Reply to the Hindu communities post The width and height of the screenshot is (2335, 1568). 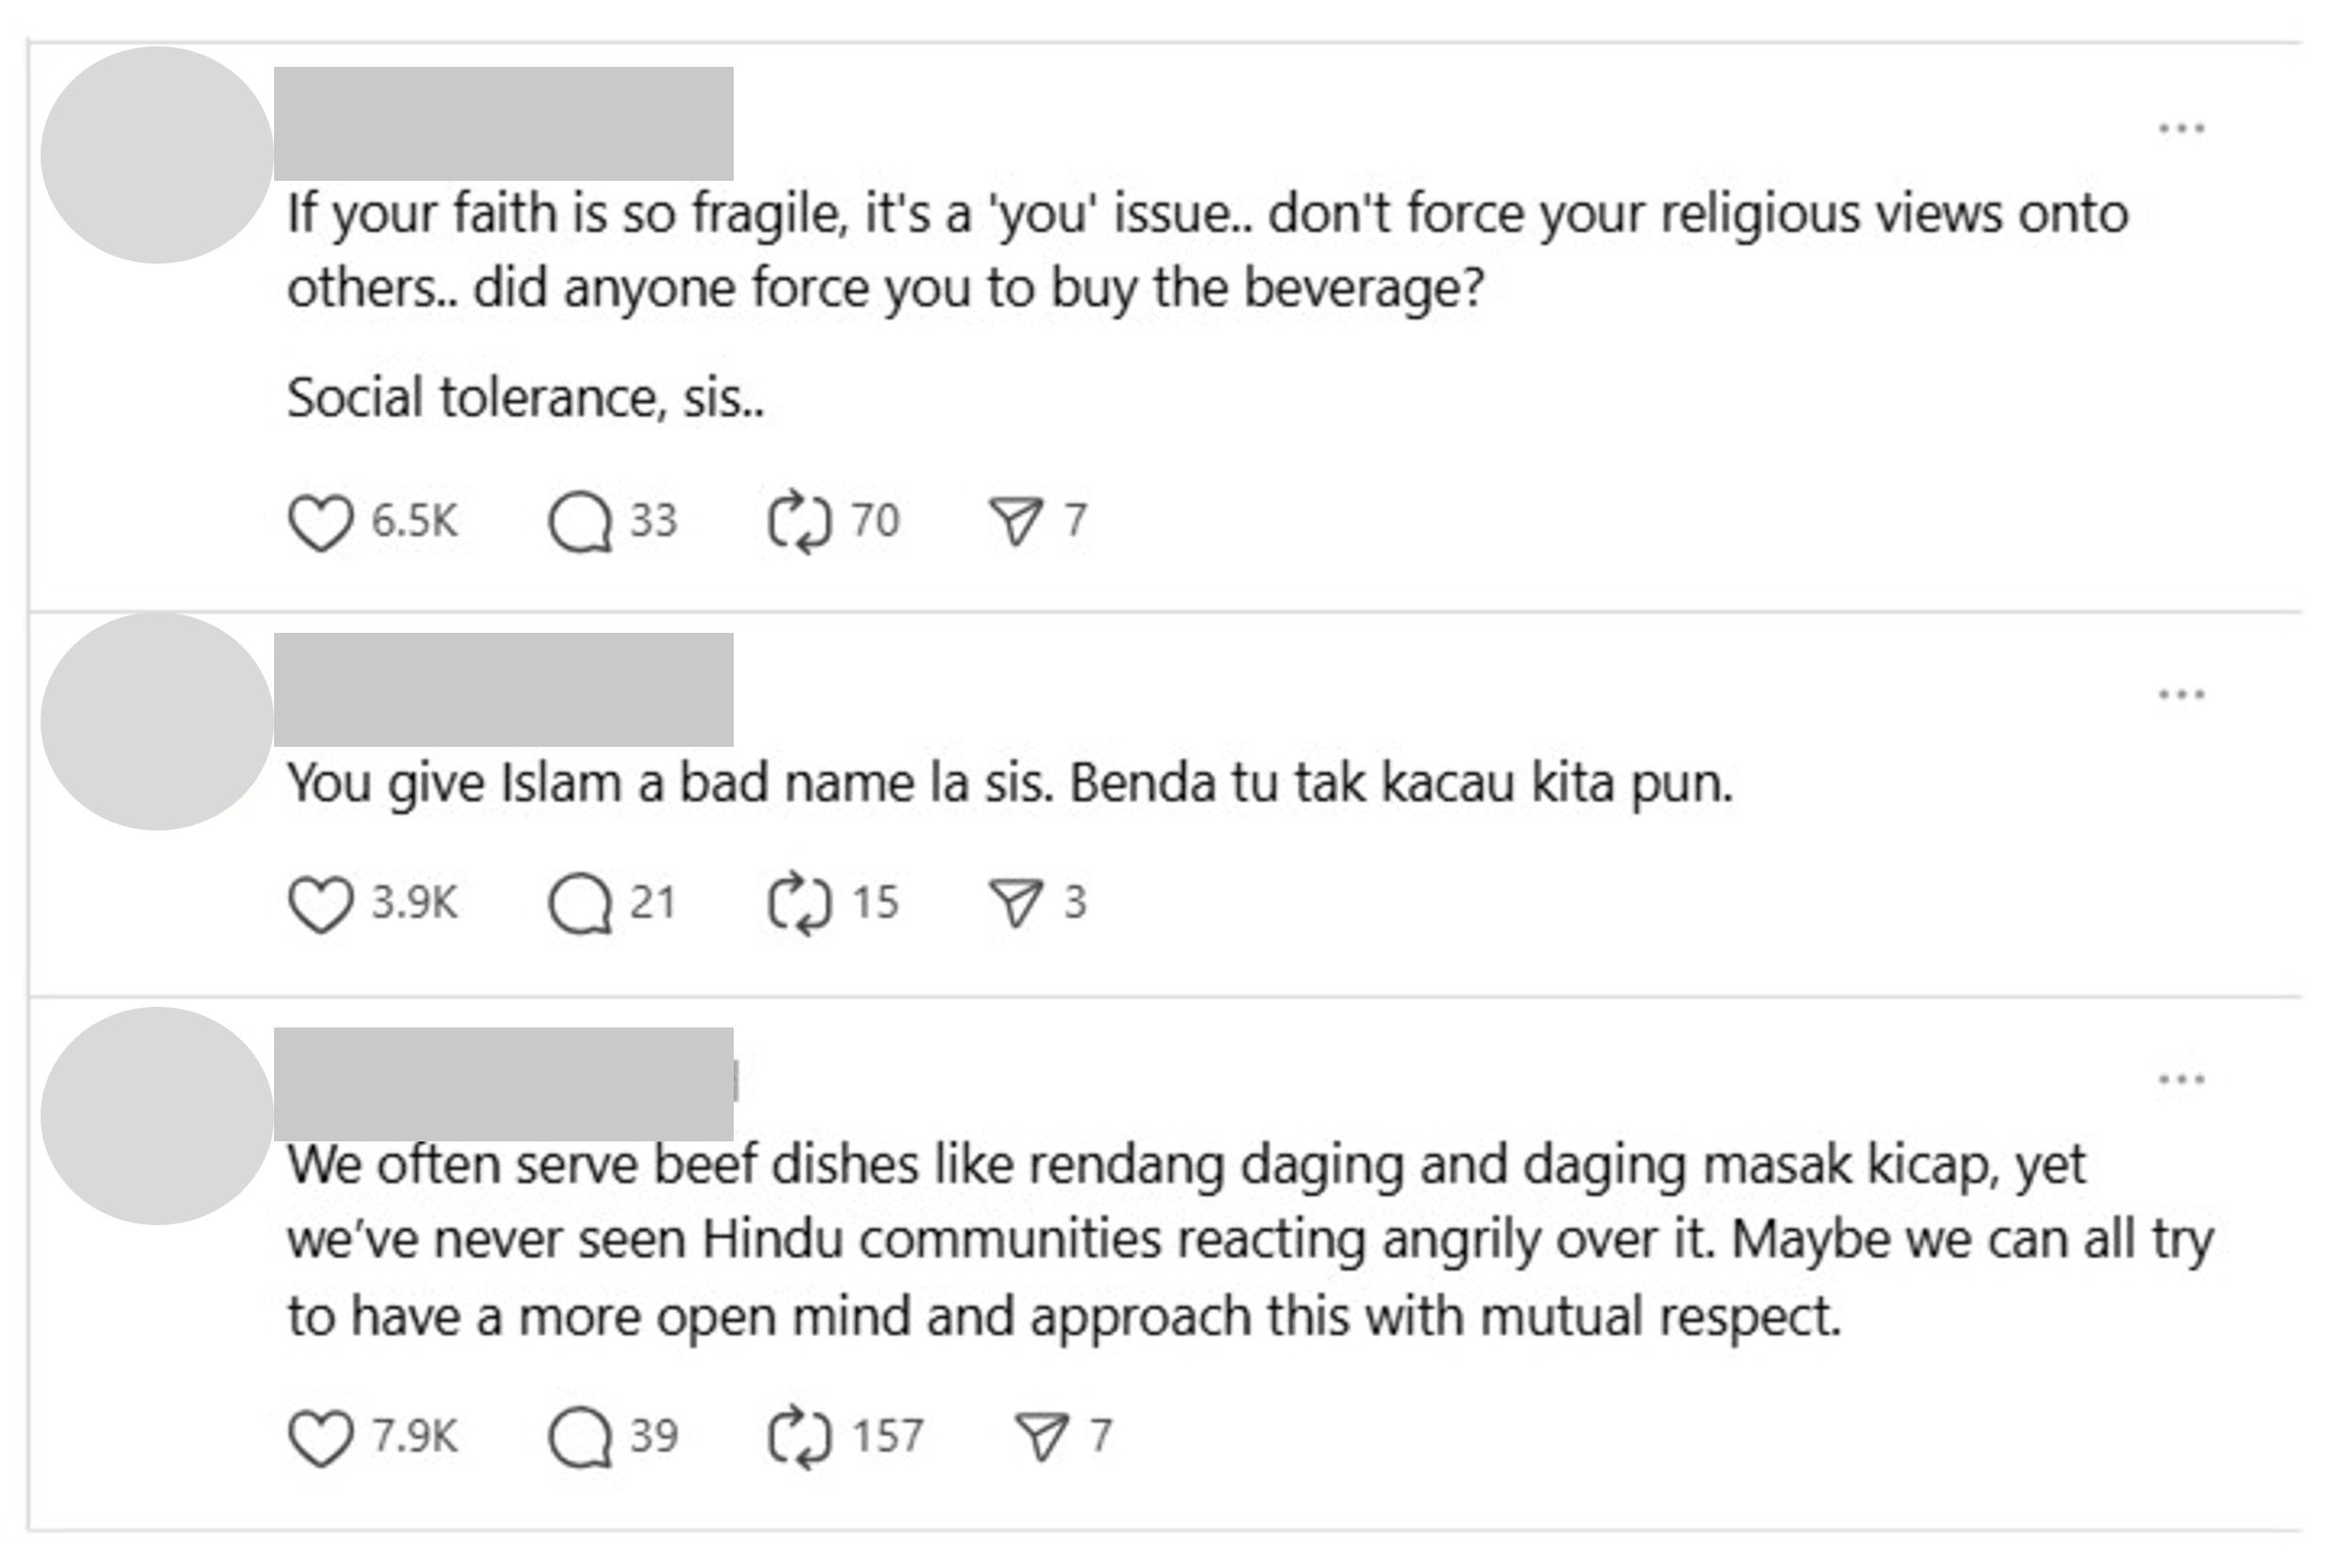pos(580,1438)
